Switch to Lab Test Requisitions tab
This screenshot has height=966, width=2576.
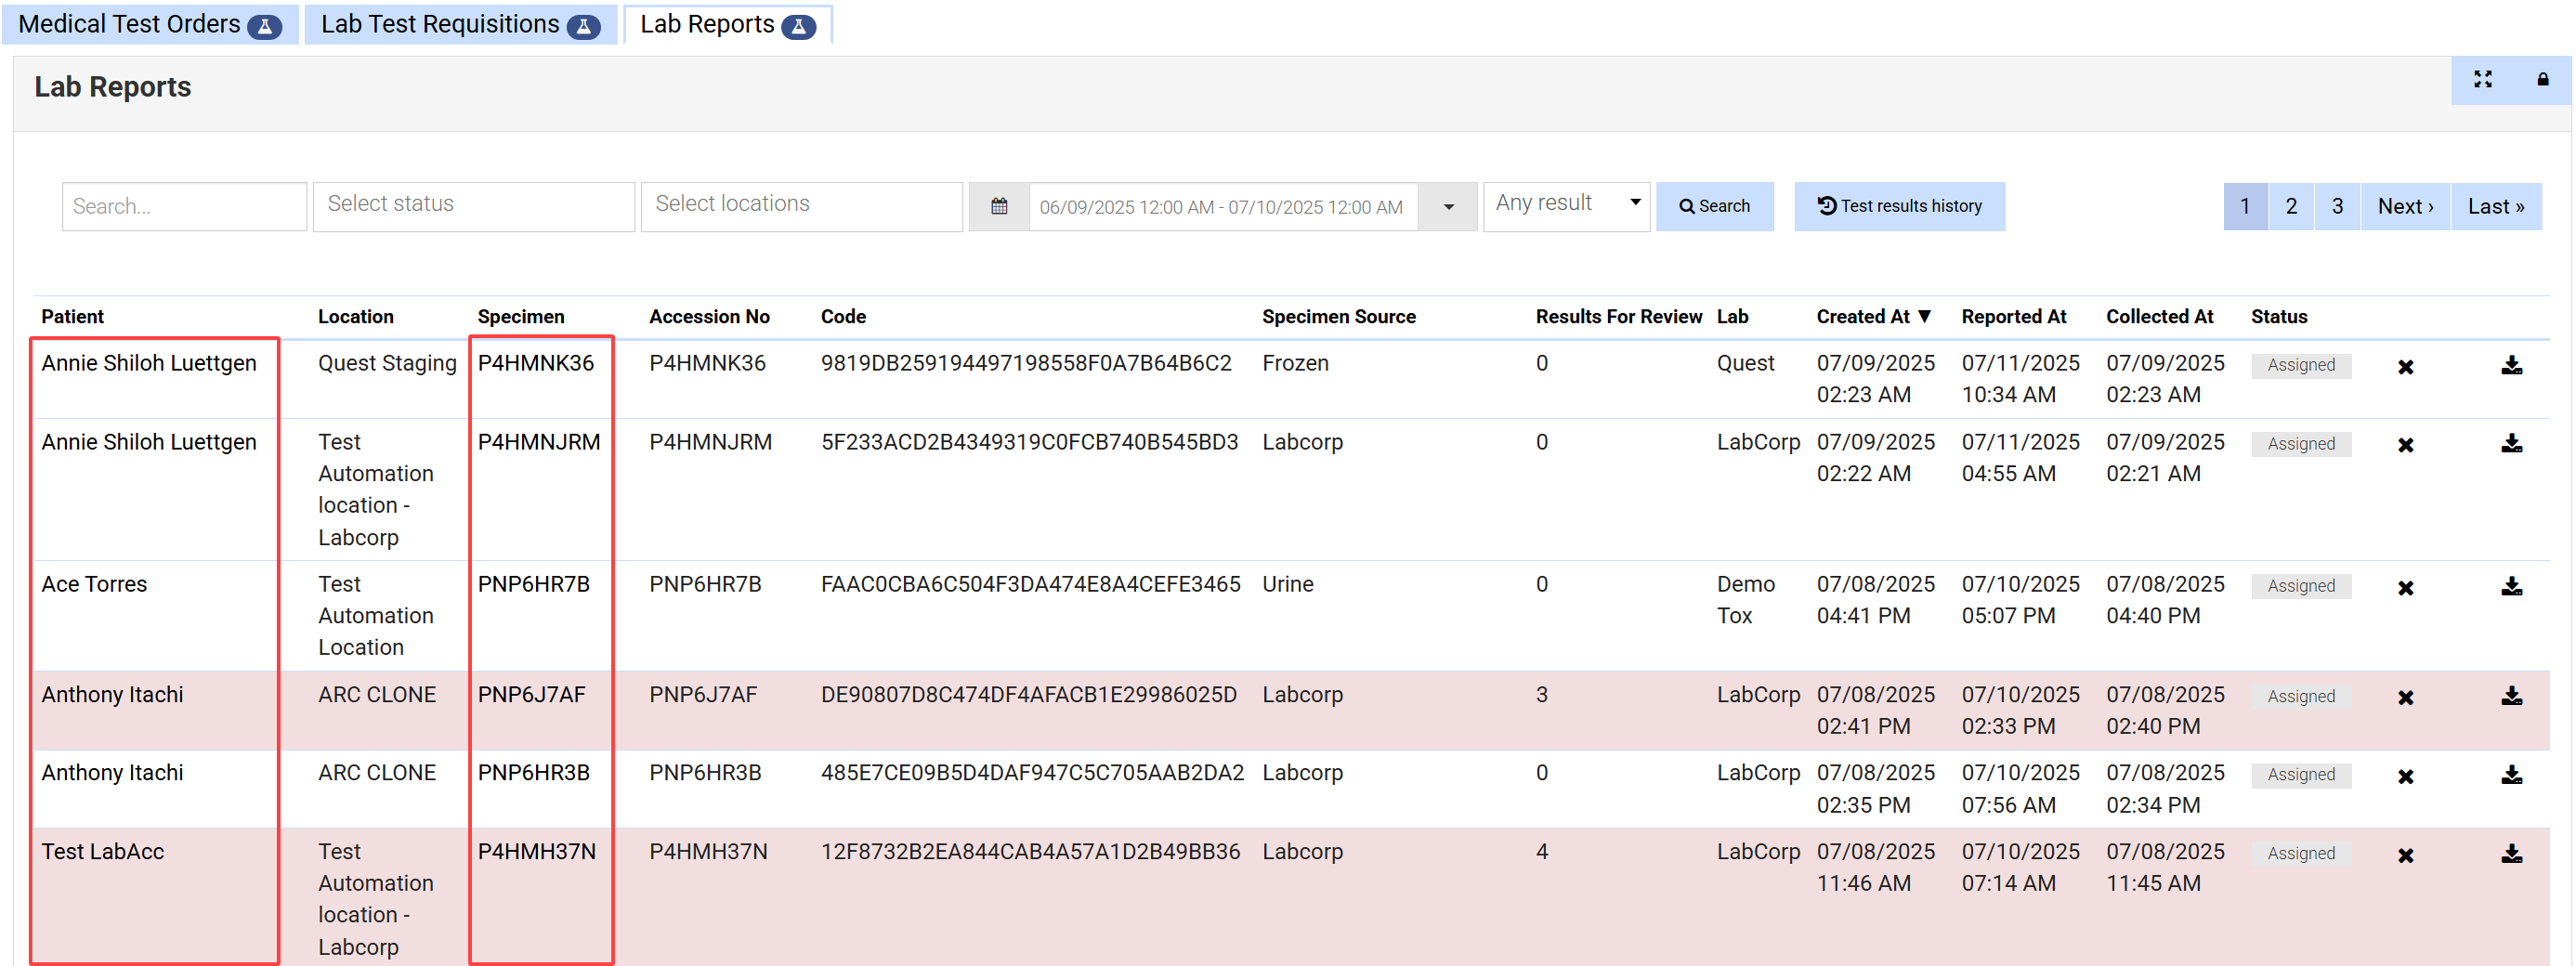(459, 24)
